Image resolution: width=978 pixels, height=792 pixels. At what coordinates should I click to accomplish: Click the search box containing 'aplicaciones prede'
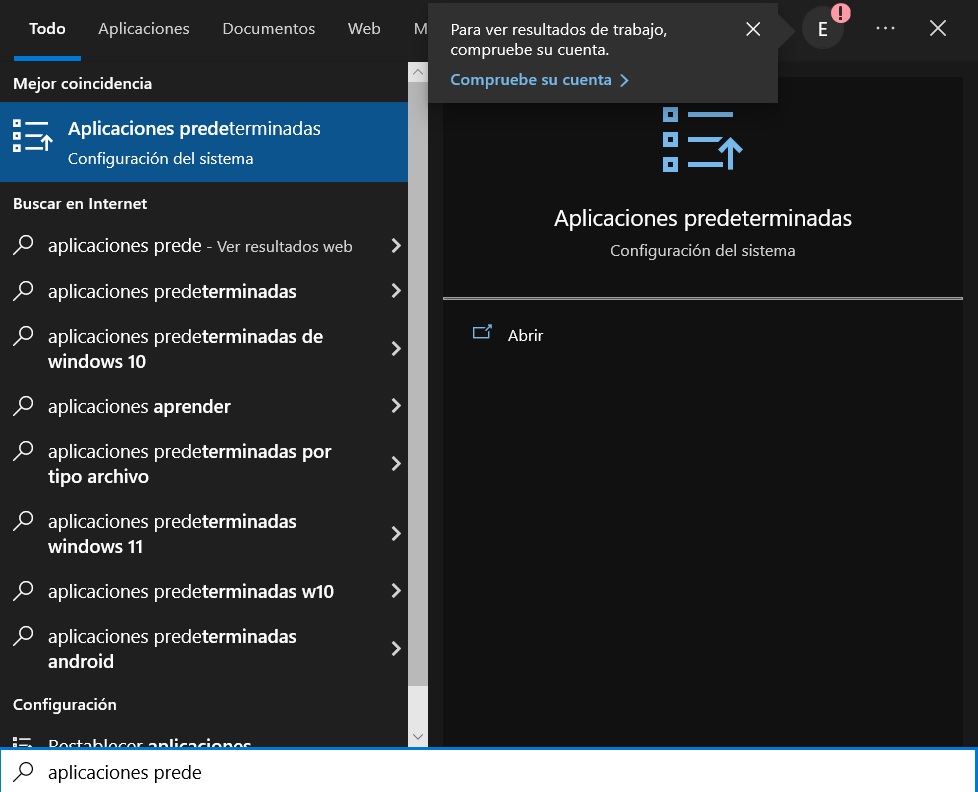click(x=489, y=772)
